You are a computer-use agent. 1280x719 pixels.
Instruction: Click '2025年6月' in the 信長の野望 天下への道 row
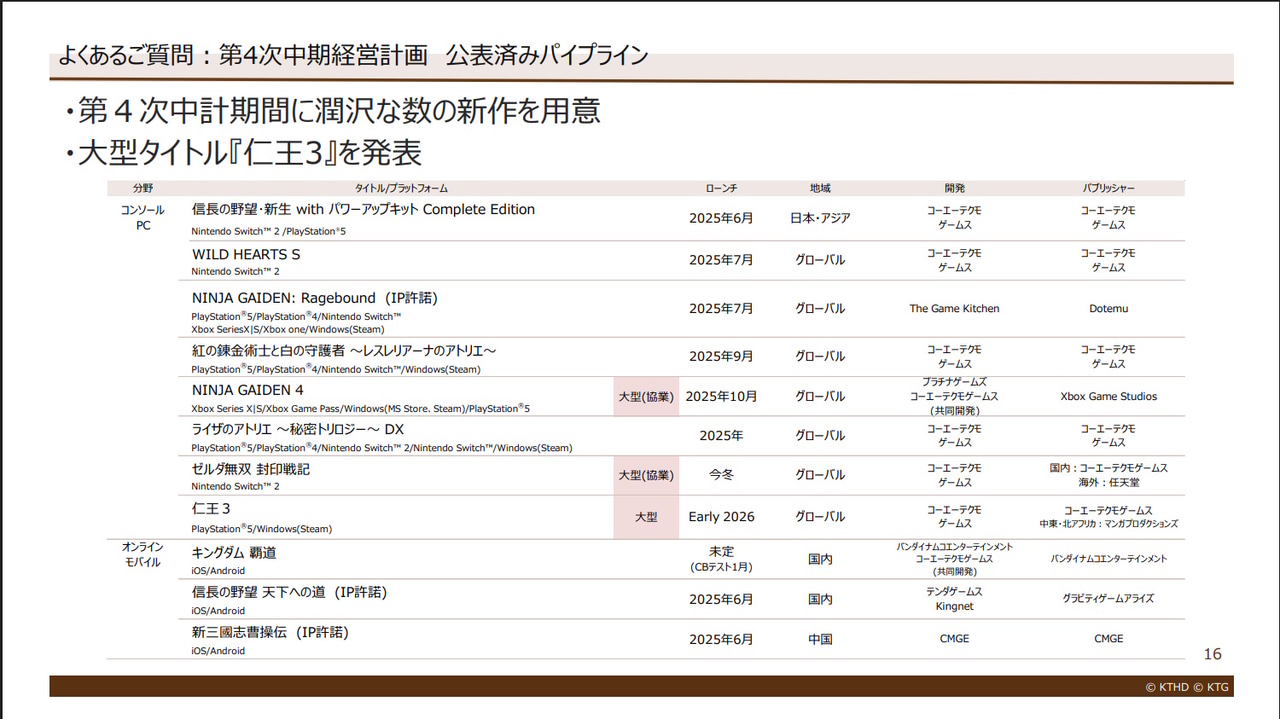(x=721, y=599)
